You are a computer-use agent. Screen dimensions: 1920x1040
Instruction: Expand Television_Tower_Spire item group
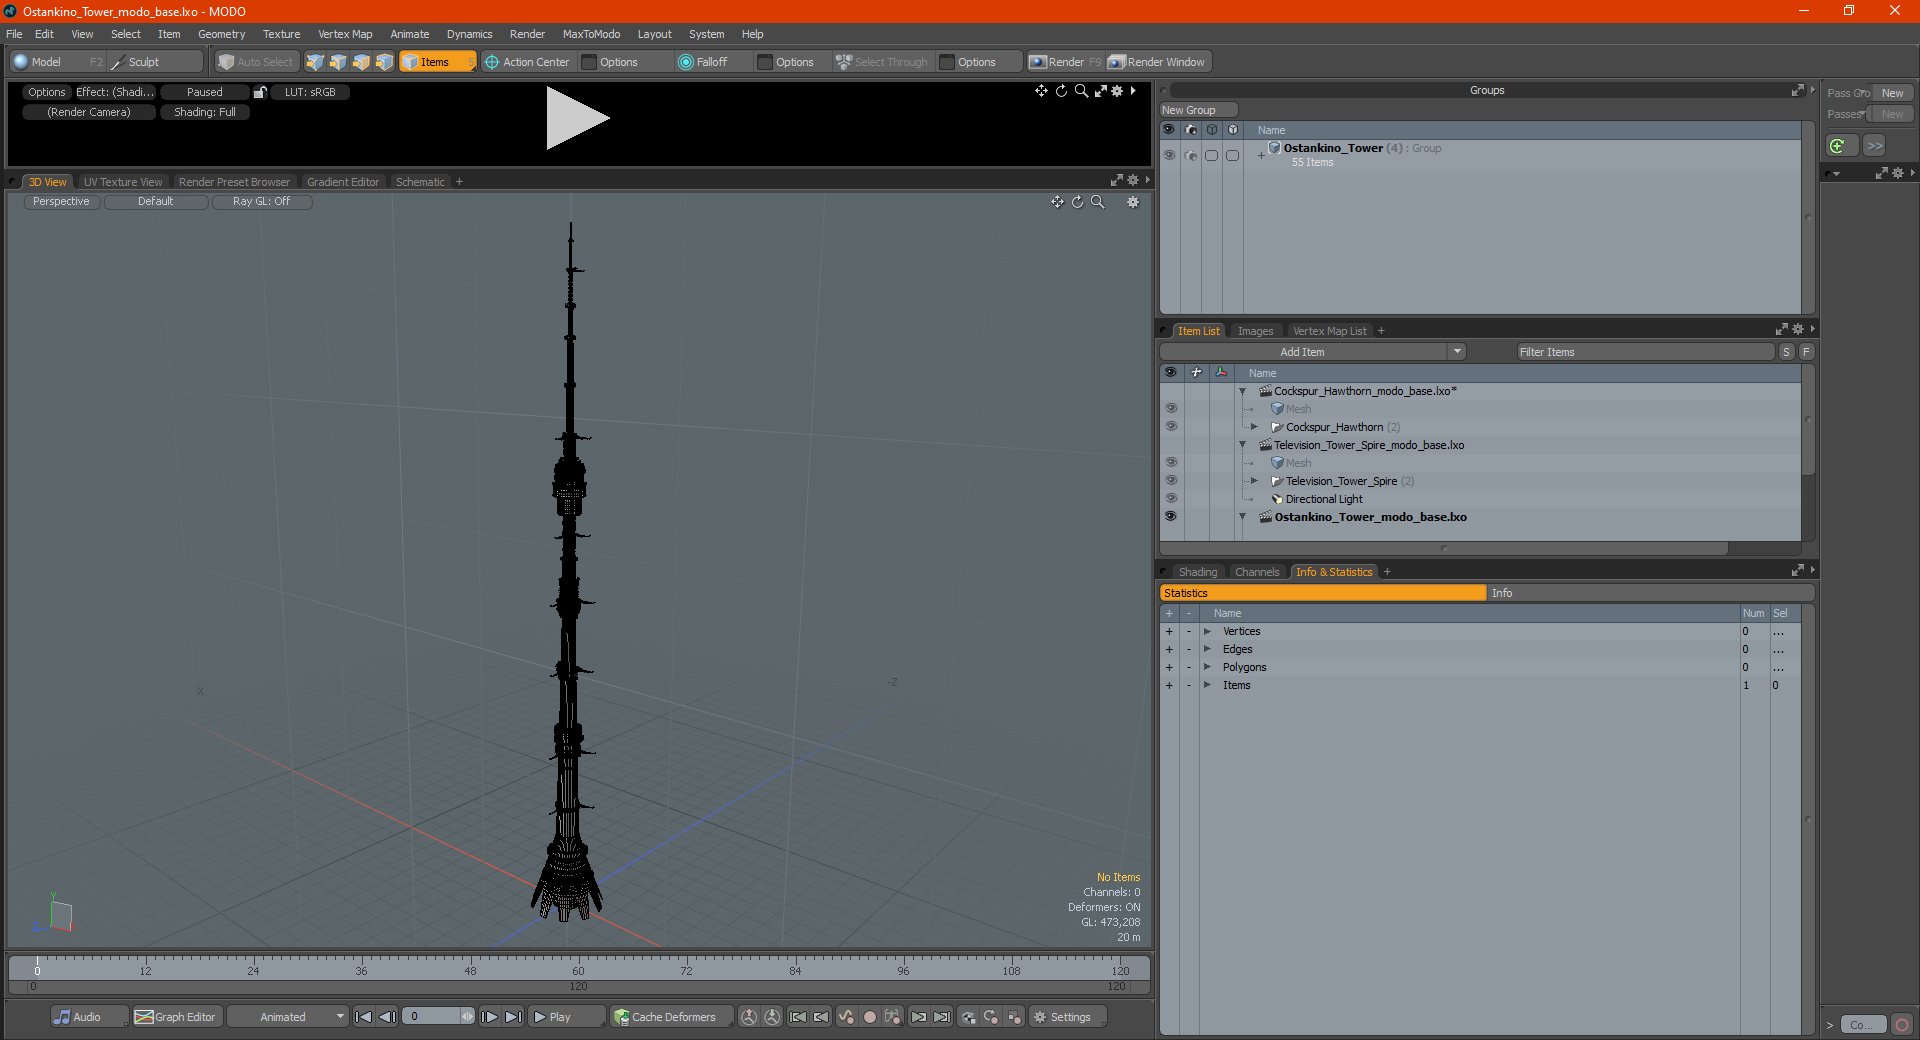(1254, 481)
